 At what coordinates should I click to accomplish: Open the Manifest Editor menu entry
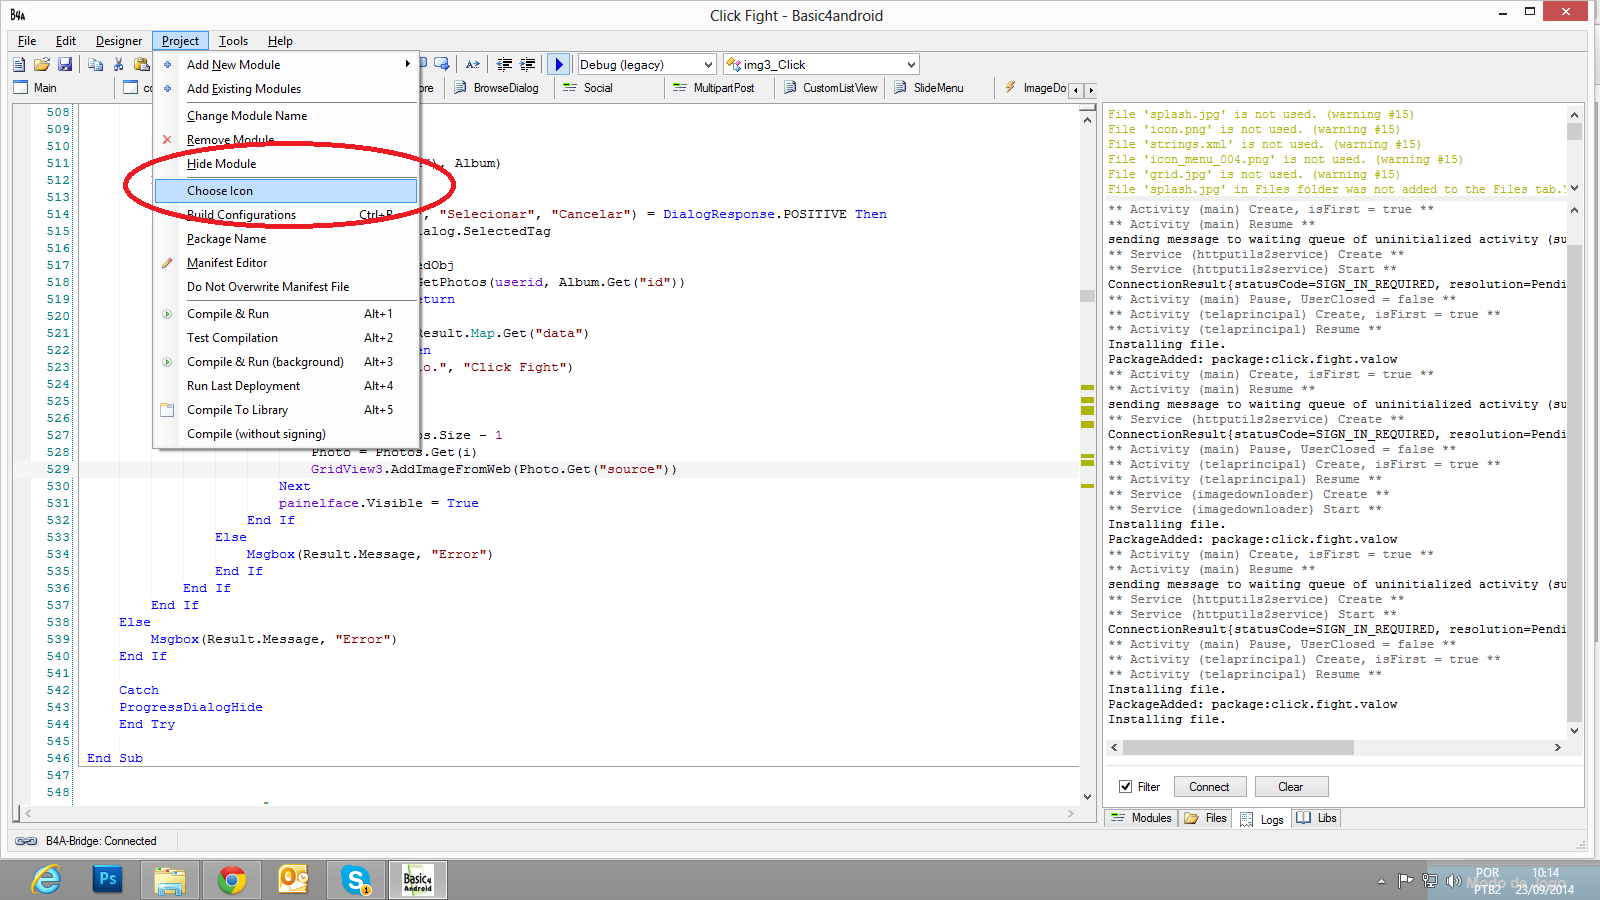(227, 263)
